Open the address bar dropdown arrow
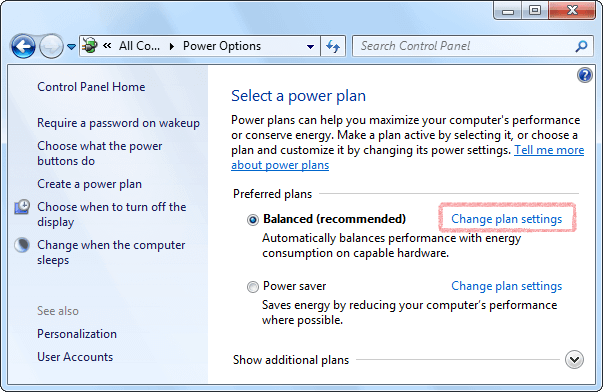Image resolution: width=603 pixels, height=392 pixels. click(310, 47)
